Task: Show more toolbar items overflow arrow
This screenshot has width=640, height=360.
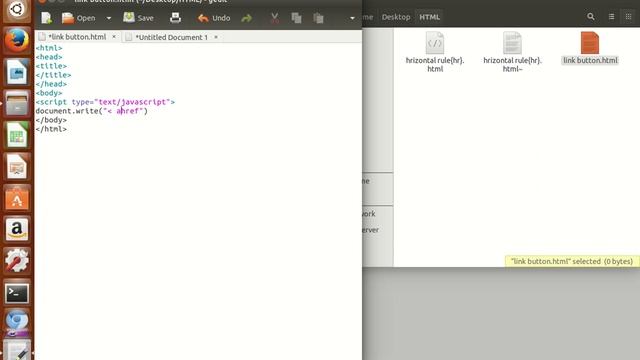Action: 352,18
